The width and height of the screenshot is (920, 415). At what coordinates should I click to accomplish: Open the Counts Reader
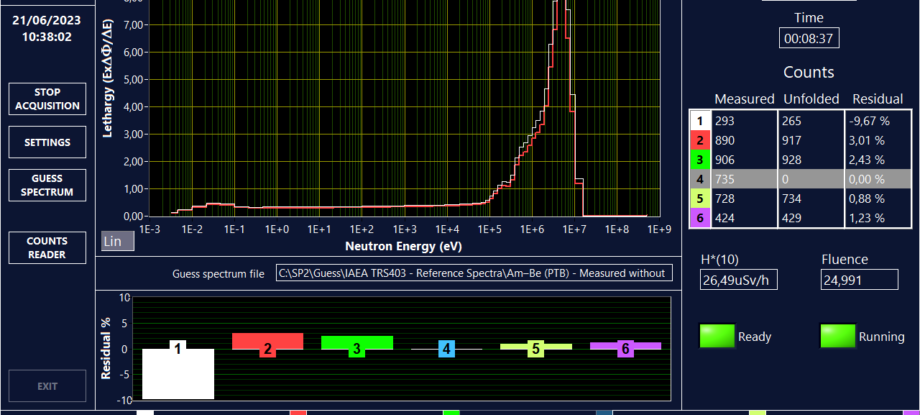[x=47, y=248]
